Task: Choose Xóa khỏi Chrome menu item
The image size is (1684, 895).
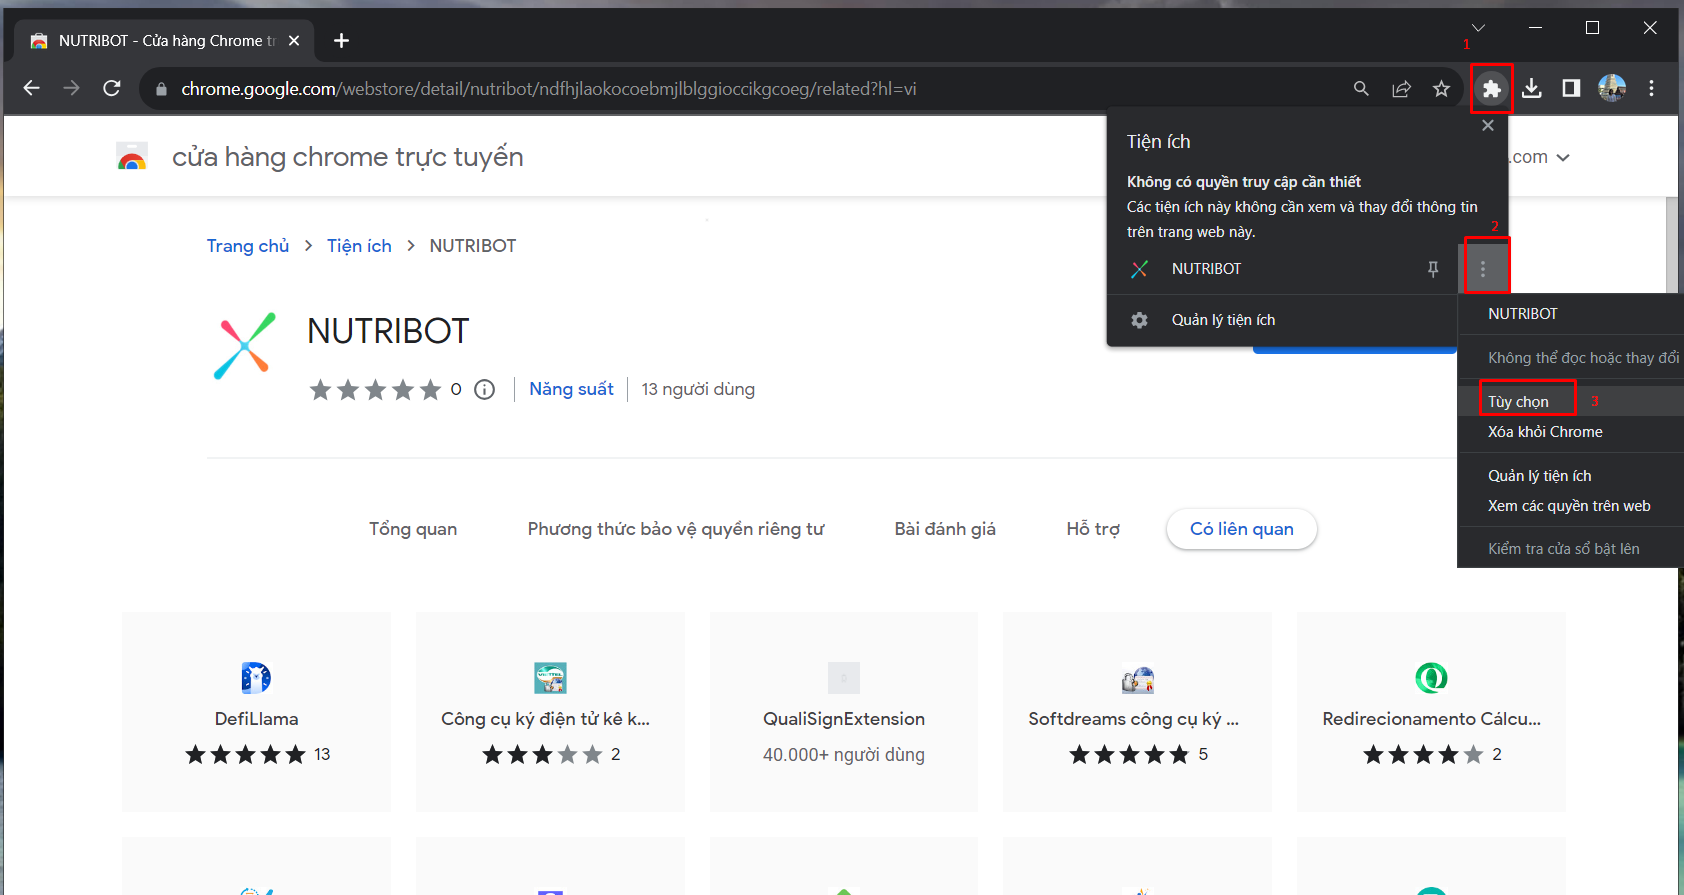Action: (x=1545, y=432)
